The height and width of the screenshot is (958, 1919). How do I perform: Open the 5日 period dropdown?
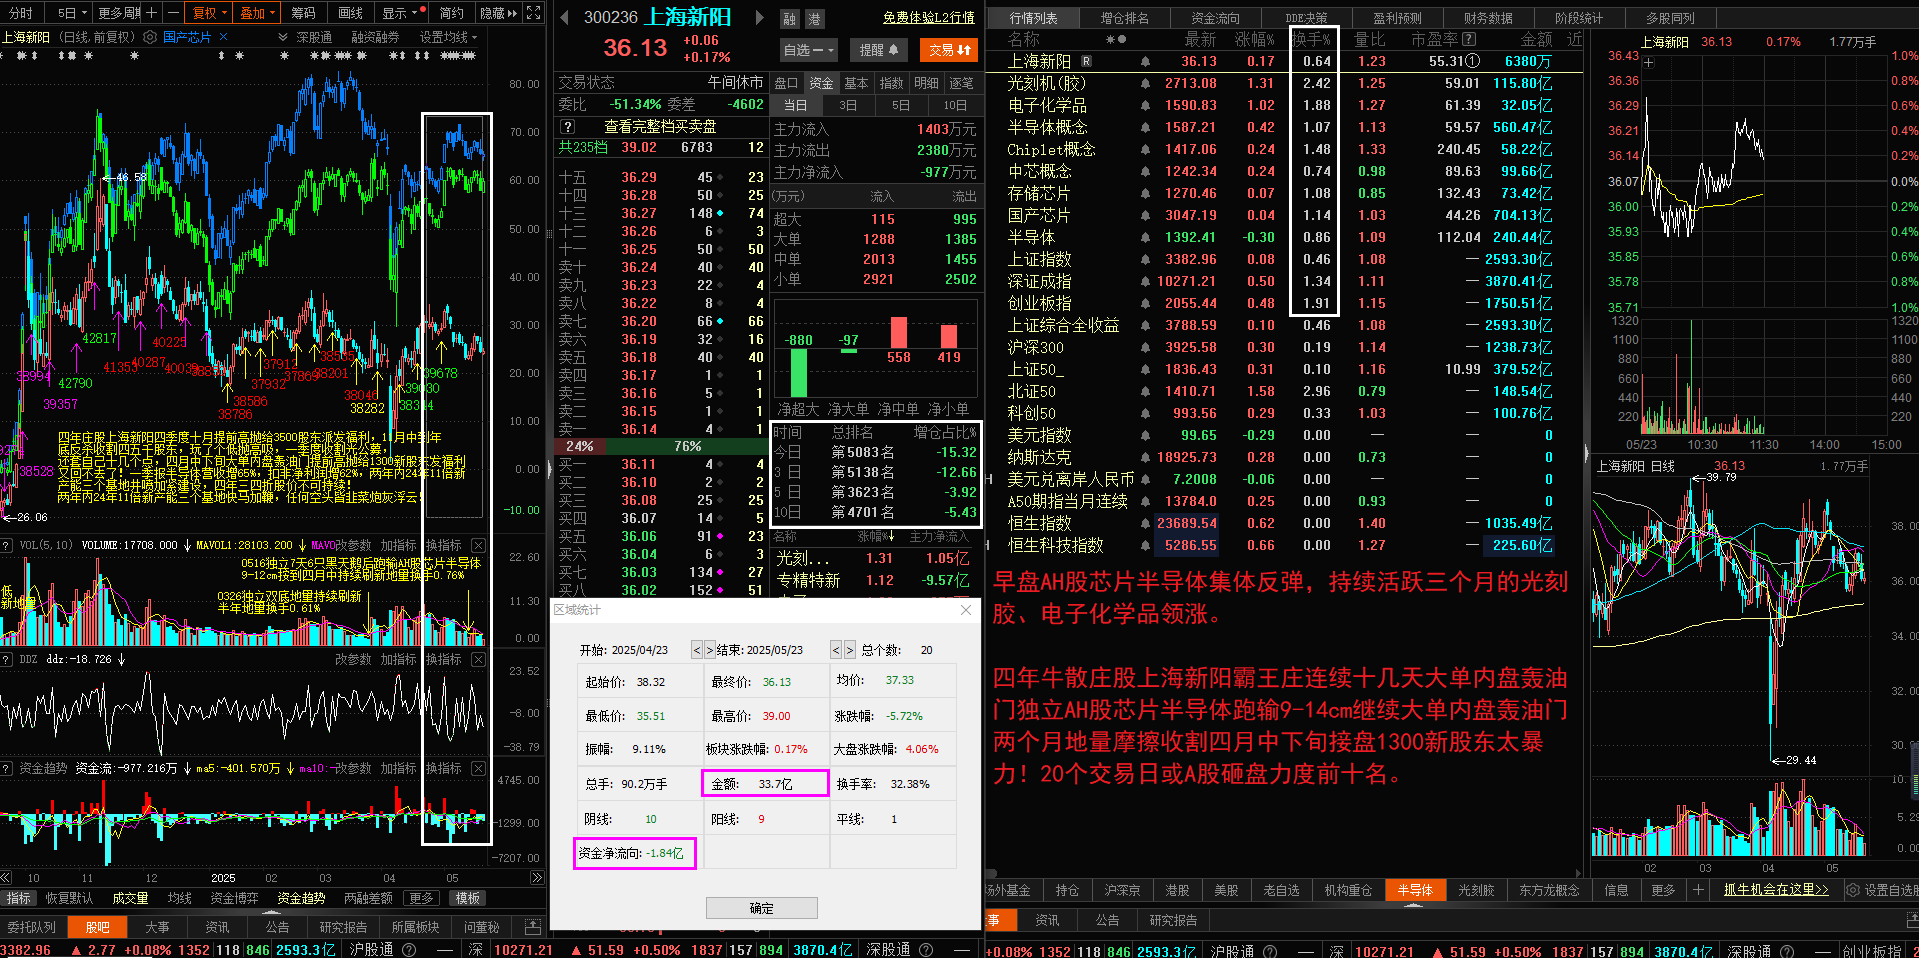tap(73, 13)
